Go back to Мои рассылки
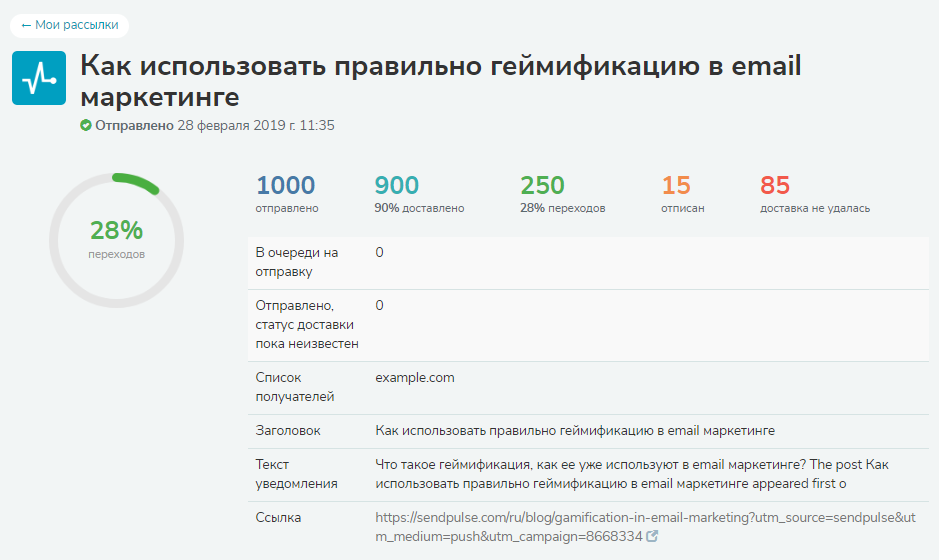The image size is (939, 560). (x=69, y=25)
